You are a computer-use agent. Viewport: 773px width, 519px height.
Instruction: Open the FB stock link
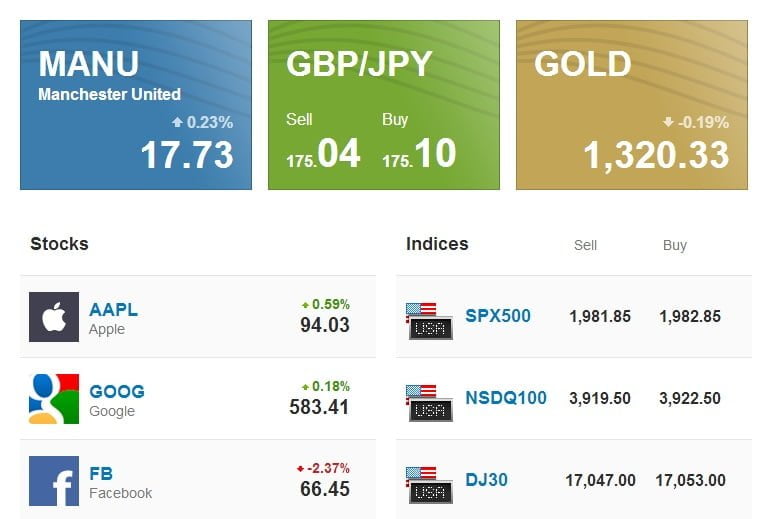point(100,473)
